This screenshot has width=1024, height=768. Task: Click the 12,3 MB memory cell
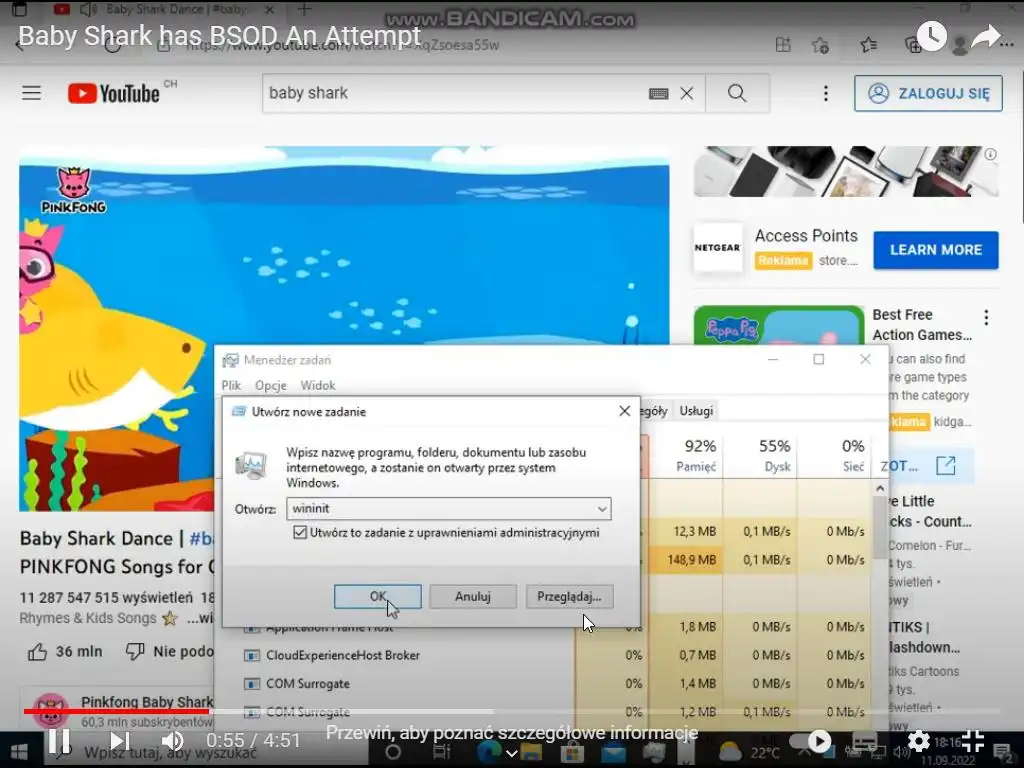click(x=686, y=532)
